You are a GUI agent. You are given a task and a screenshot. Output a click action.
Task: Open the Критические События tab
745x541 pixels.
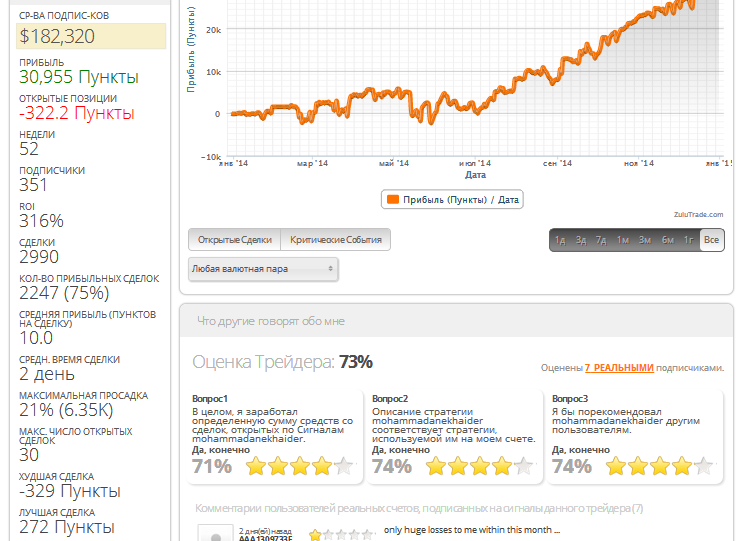coord(335,240)
